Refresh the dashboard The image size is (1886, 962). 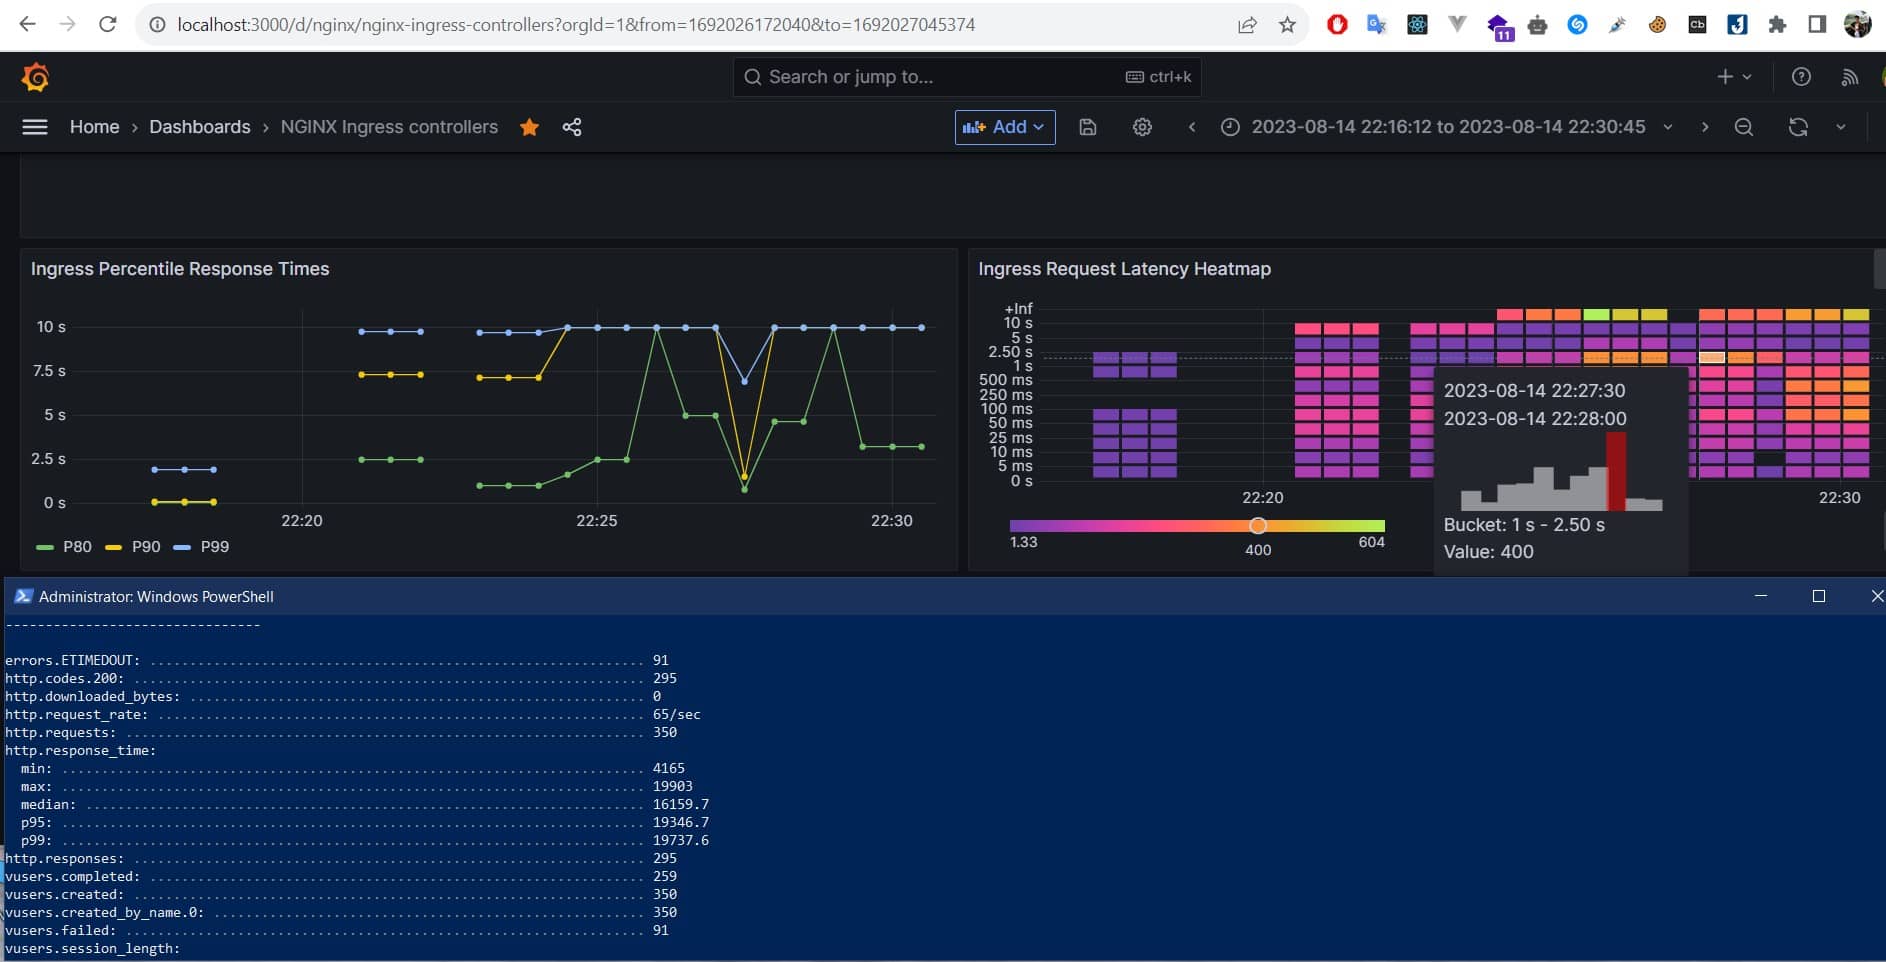coord(1798,127)
